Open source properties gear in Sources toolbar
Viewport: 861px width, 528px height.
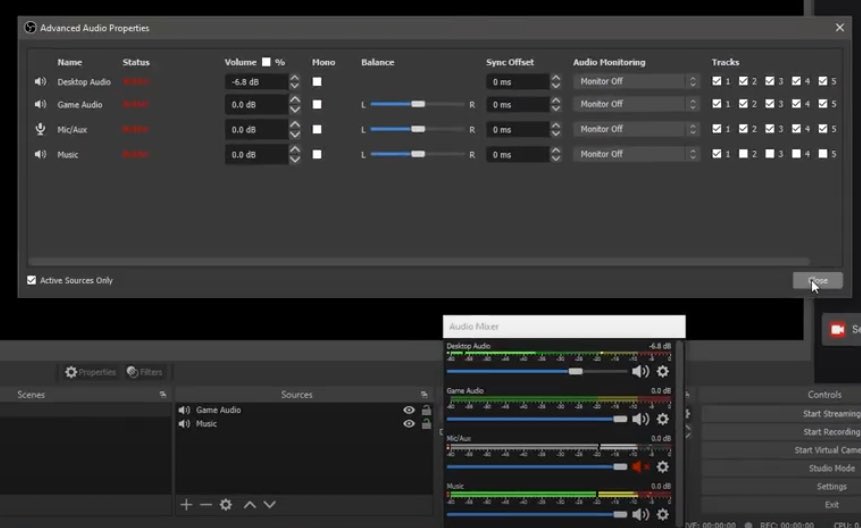click(x=226, y=504)
